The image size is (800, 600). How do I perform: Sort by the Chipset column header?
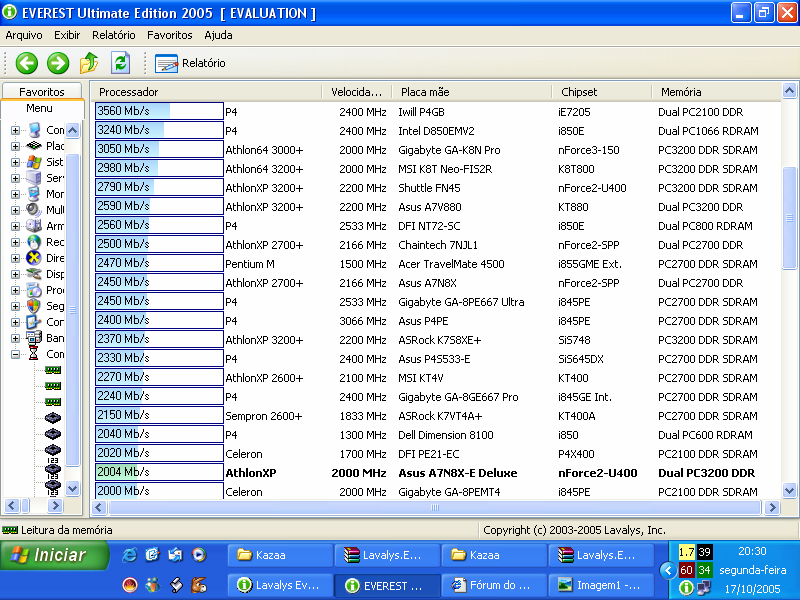[x=602, y=92]
